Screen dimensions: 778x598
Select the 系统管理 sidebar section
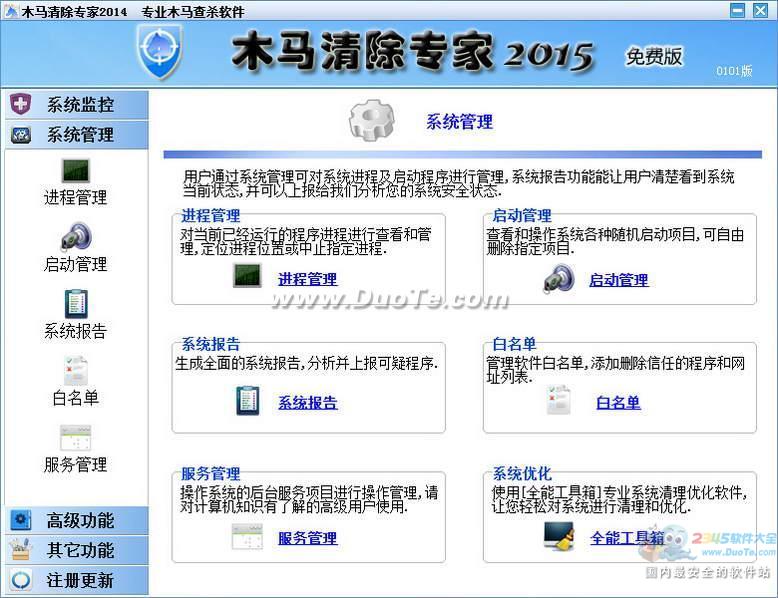[x=76, y=134]
